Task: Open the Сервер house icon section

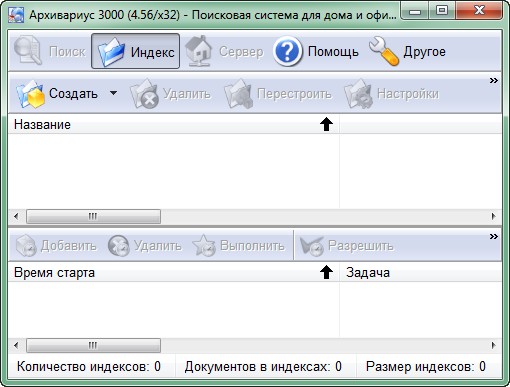Action: coord(199,51)
